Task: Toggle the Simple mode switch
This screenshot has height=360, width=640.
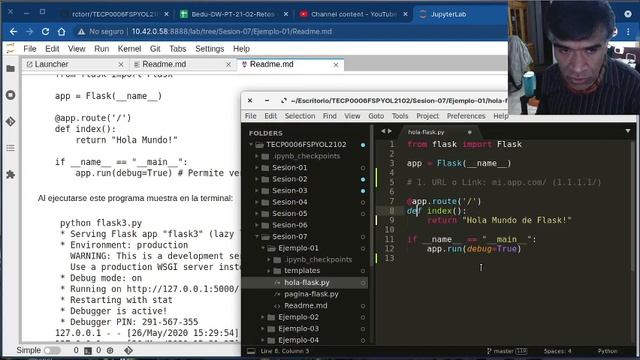Action: [52, 350]
